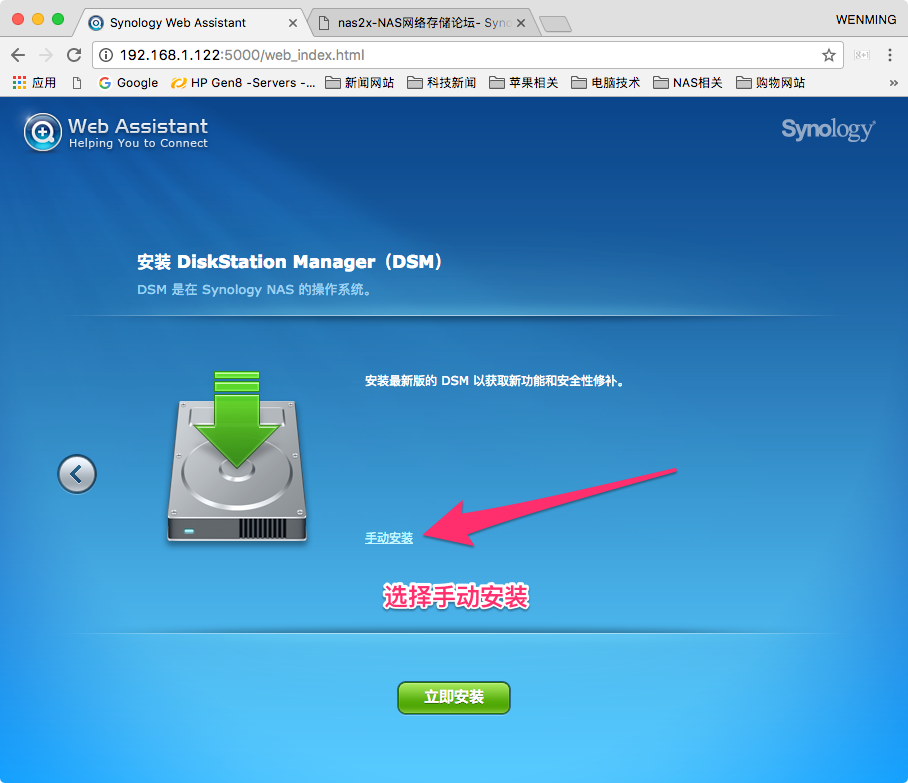Switch to the nas2x NAS forum tab
The image size is (908, 783).
point(422,22)
